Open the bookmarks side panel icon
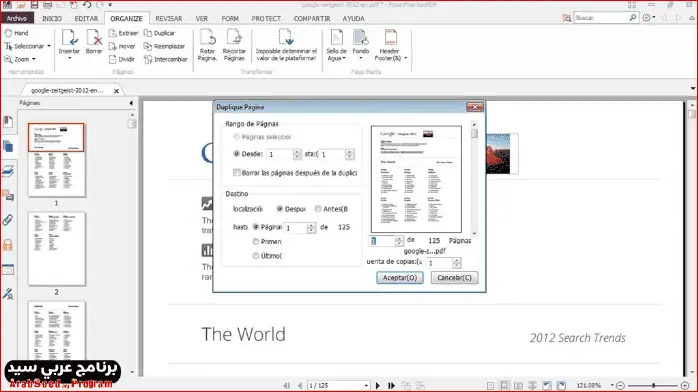The width and height of the screenshot is (698, 392). coord(8,121)
